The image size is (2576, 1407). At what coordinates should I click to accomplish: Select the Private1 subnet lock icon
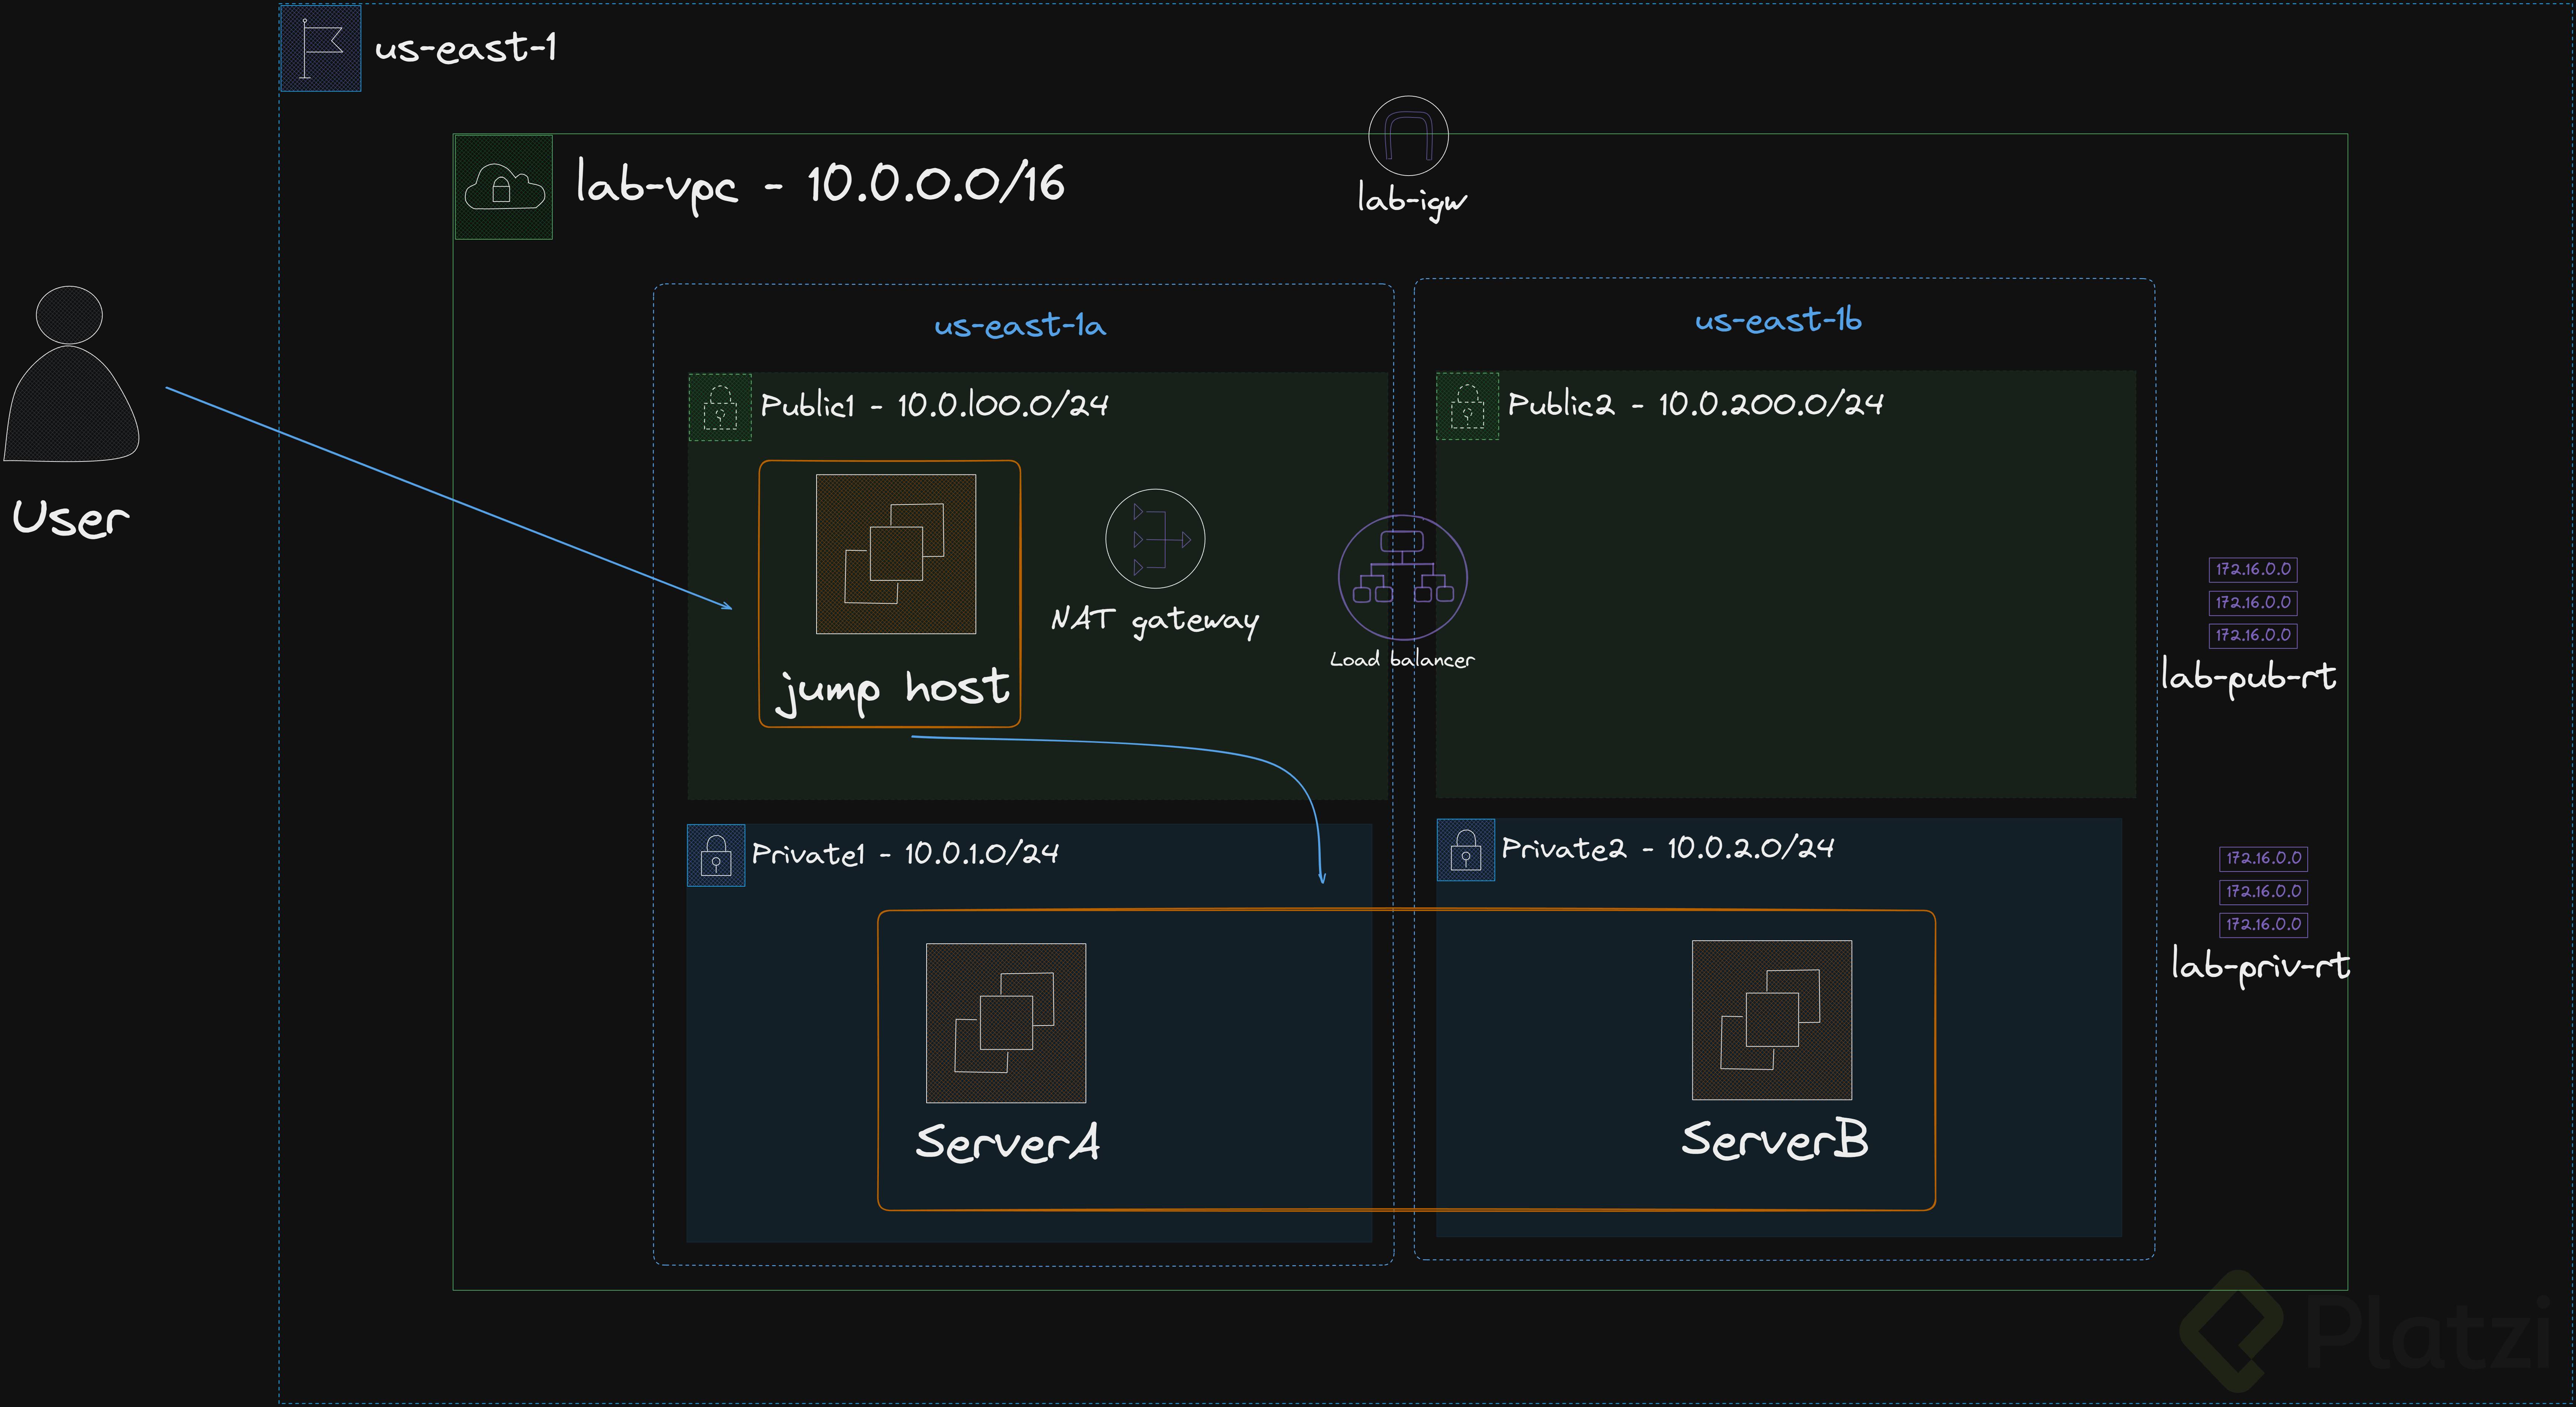tap(716, 855)
